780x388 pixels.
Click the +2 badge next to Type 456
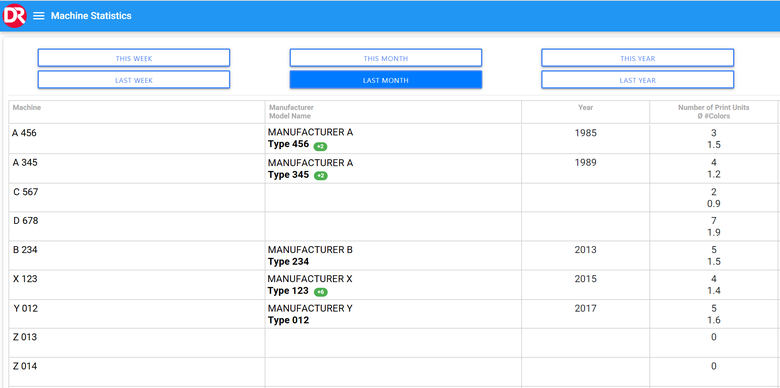coord(320,147)
